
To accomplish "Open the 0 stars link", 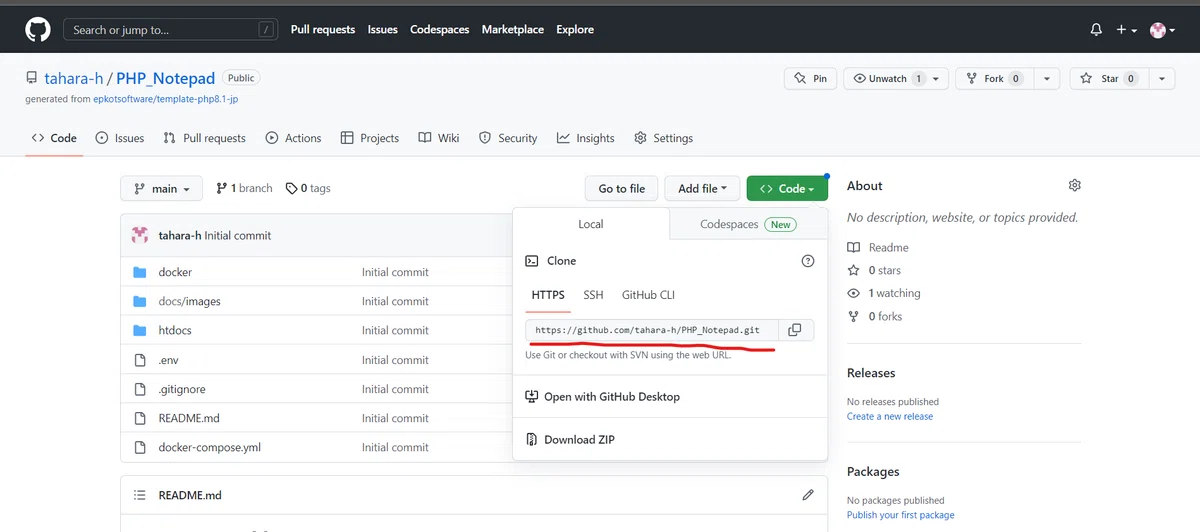I will [874, 270].
